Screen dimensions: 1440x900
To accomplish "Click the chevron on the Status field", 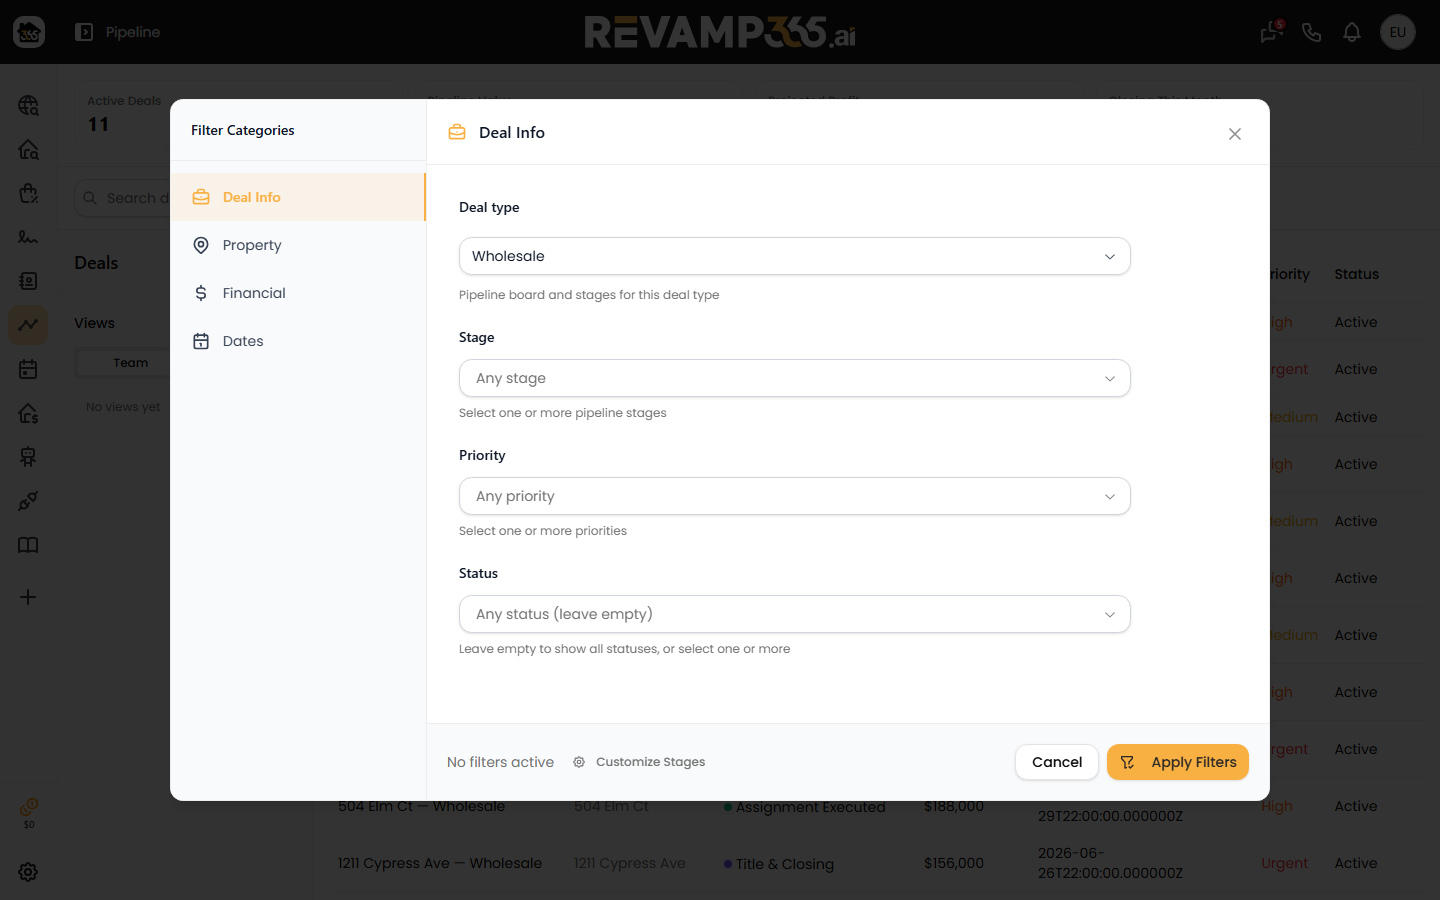I will pyautogui.click(x=1110, y=615).
